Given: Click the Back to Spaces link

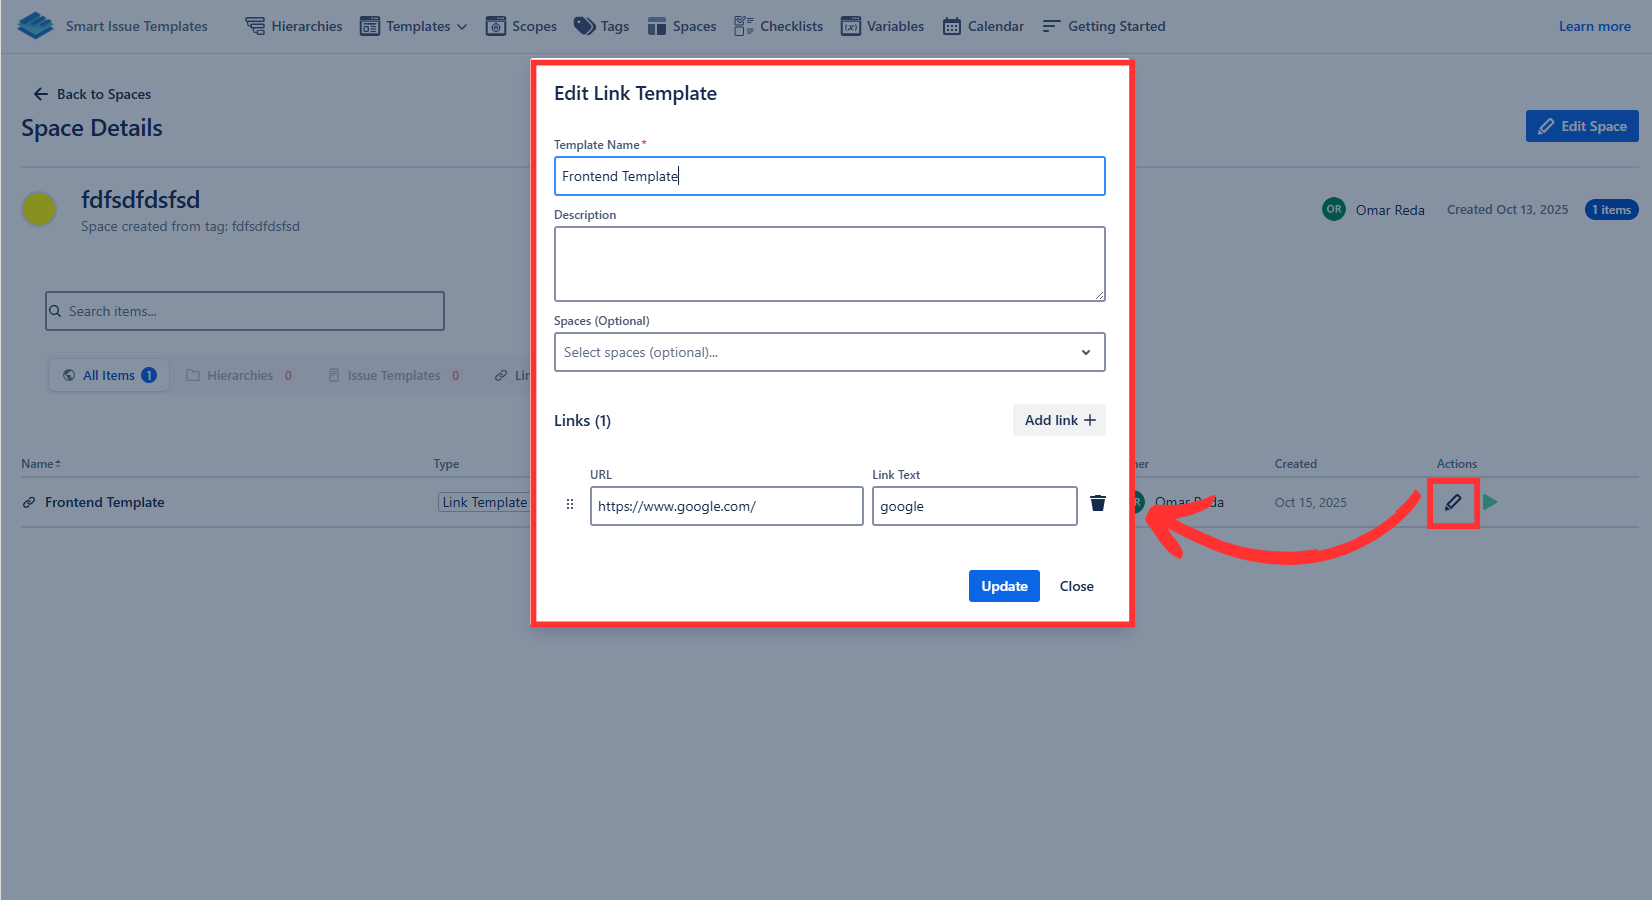Looking at the screenshot, I should pos(92,94).
